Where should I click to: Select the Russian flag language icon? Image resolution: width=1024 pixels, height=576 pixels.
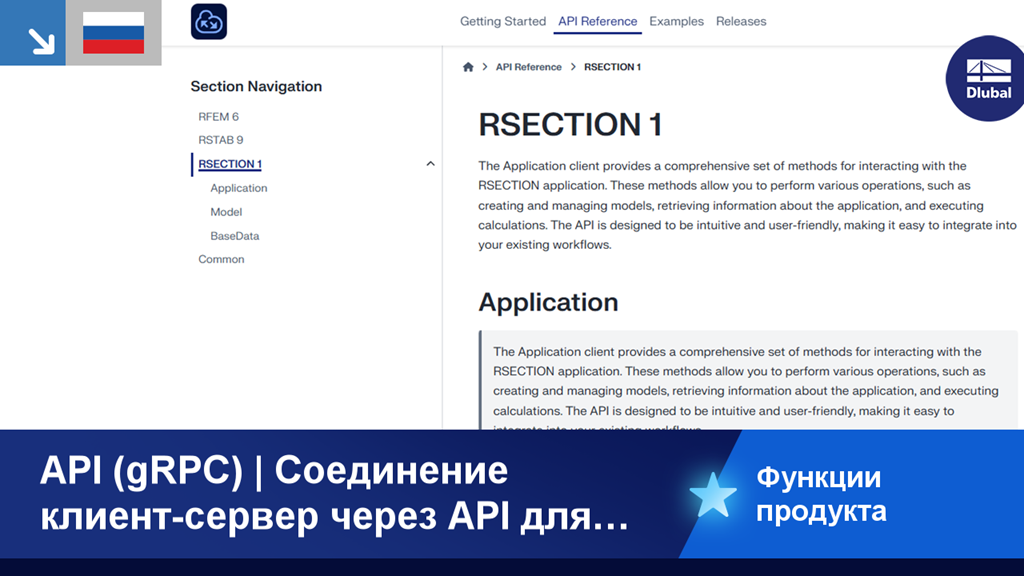(x=114, y=33)
